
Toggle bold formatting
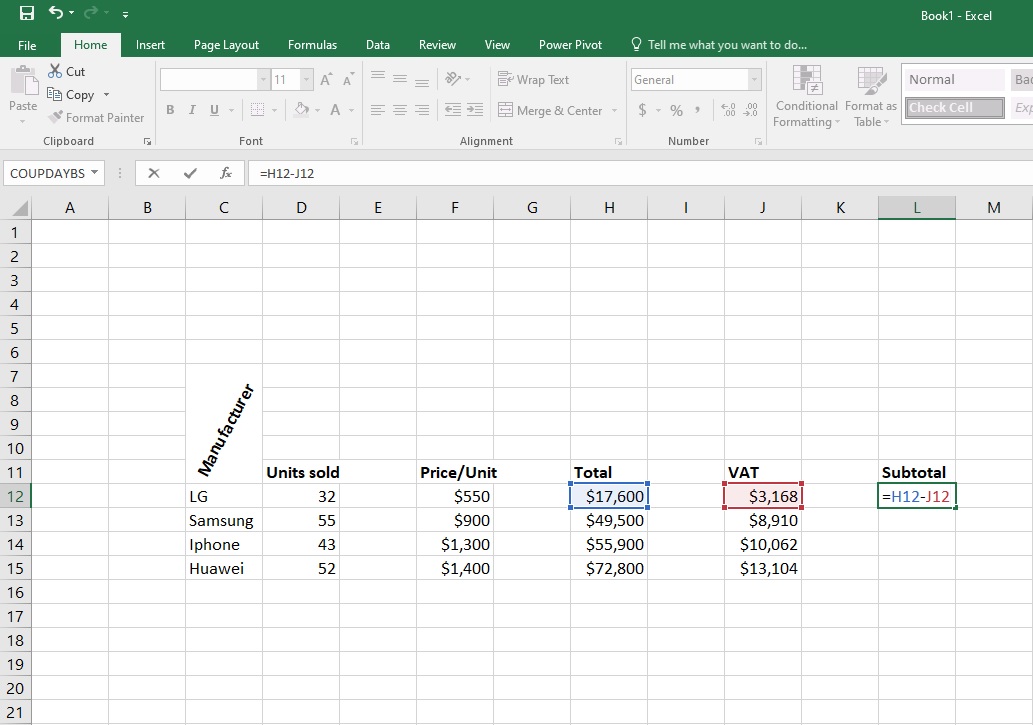[x=169, y=110]
